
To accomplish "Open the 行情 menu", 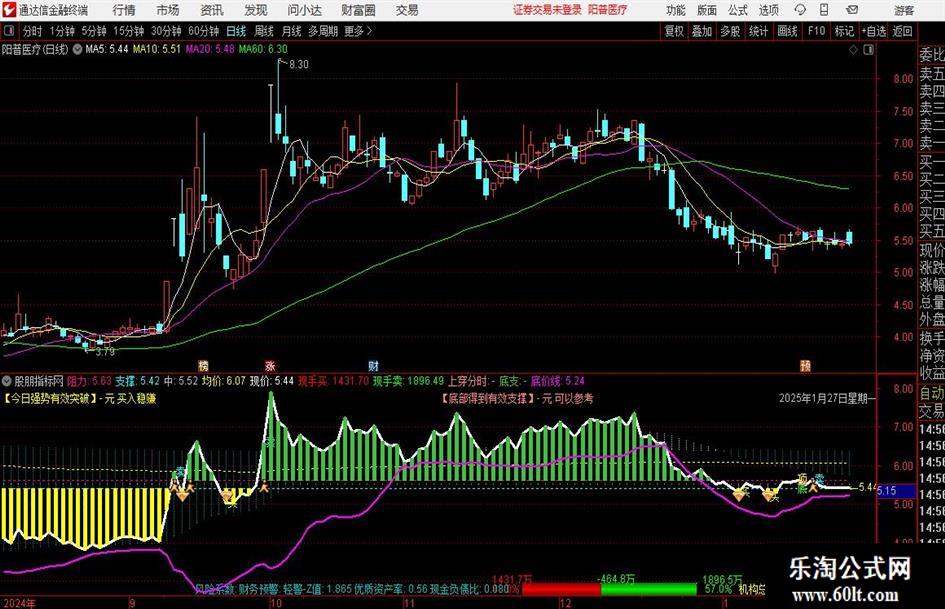I will point(124,10).
